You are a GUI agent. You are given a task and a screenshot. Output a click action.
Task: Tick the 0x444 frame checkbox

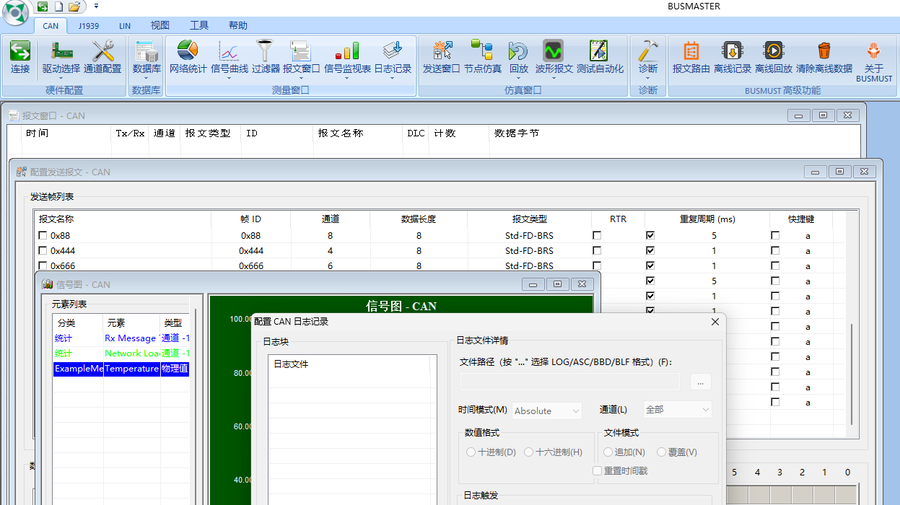(x=42, y=250)
